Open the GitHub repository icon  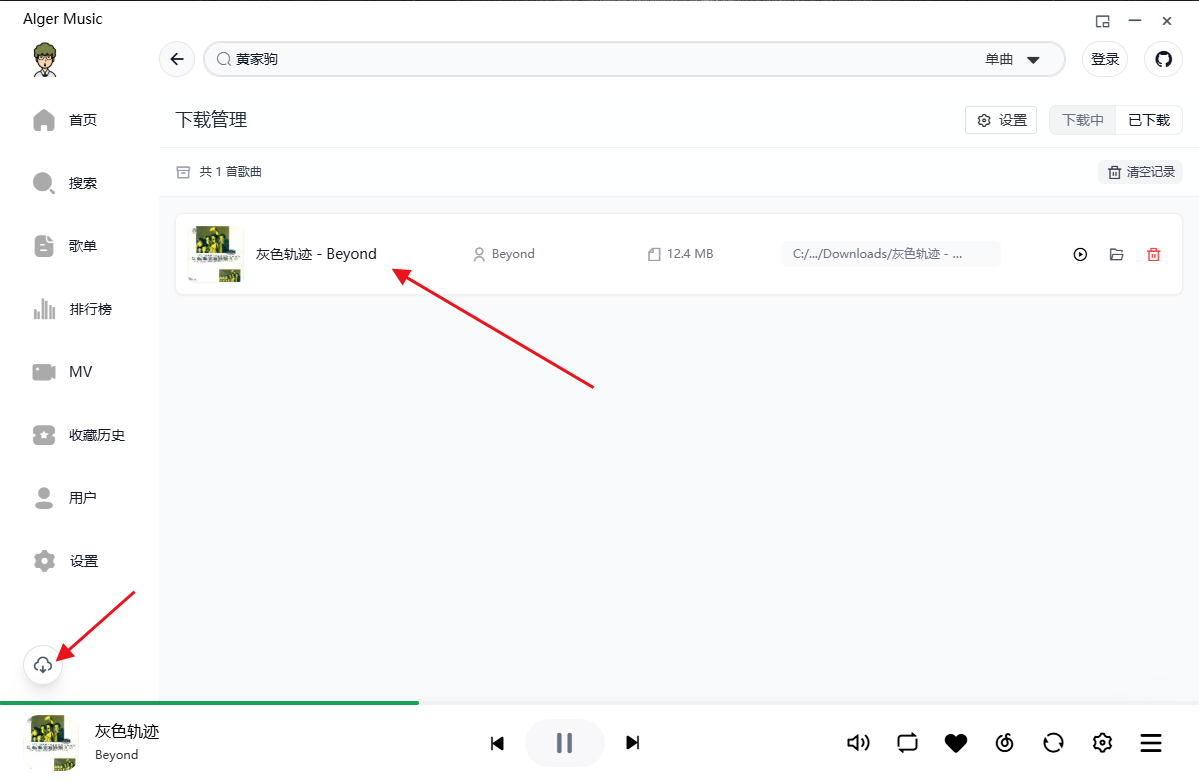click(x=1163, y=60)
